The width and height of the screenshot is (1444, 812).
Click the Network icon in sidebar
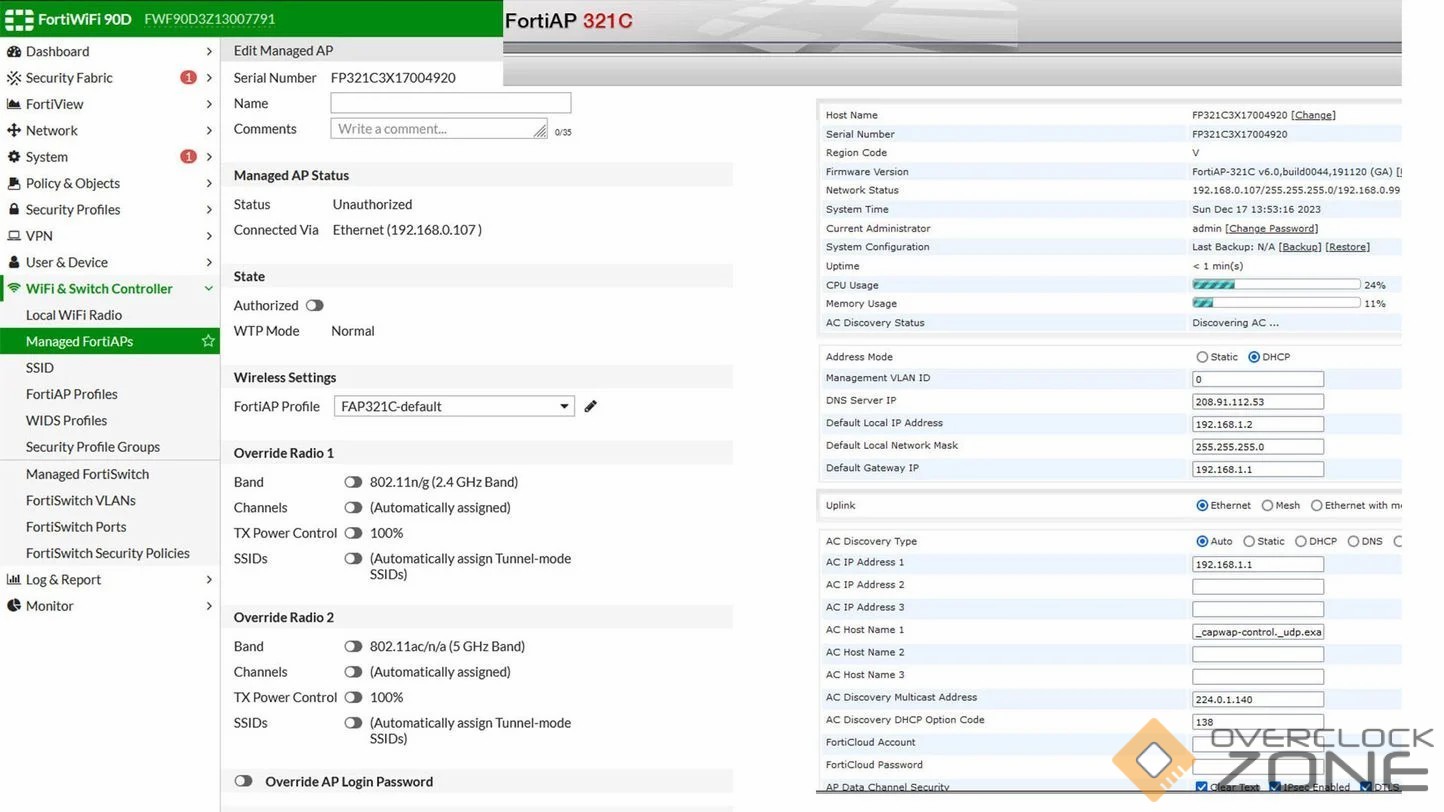(x=14, y=130)
